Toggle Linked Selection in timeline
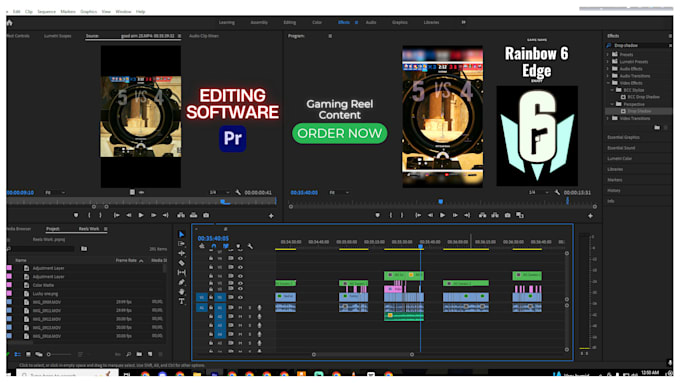 pyautogui.click(x=226, y=246)
